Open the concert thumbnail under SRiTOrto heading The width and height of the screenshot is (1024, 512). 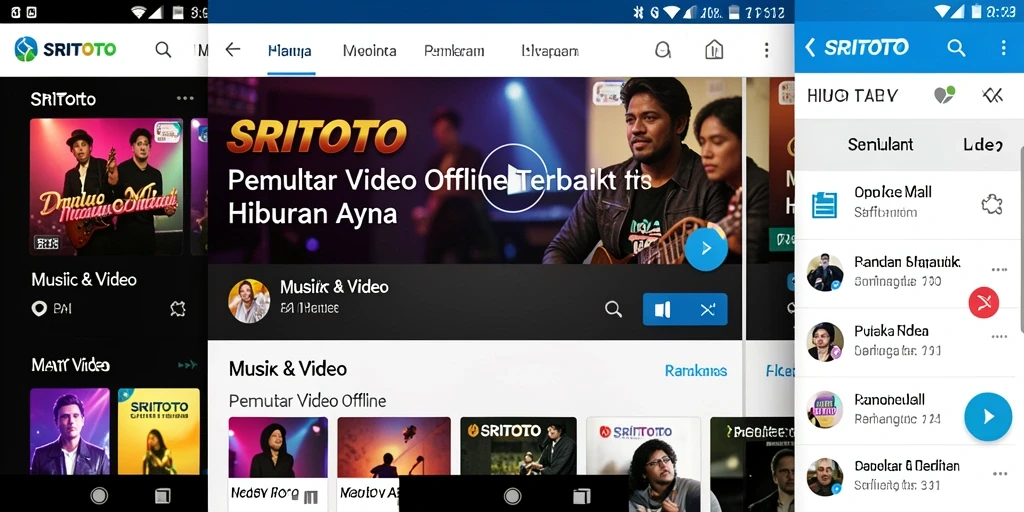106,187
